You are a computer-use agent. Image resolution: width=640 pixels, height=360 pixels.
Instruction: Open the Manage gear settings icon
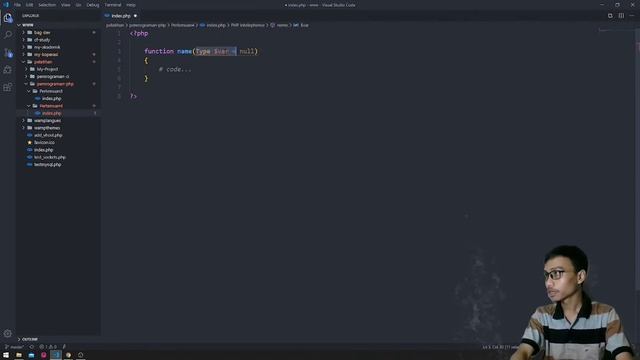pos(8,333)
